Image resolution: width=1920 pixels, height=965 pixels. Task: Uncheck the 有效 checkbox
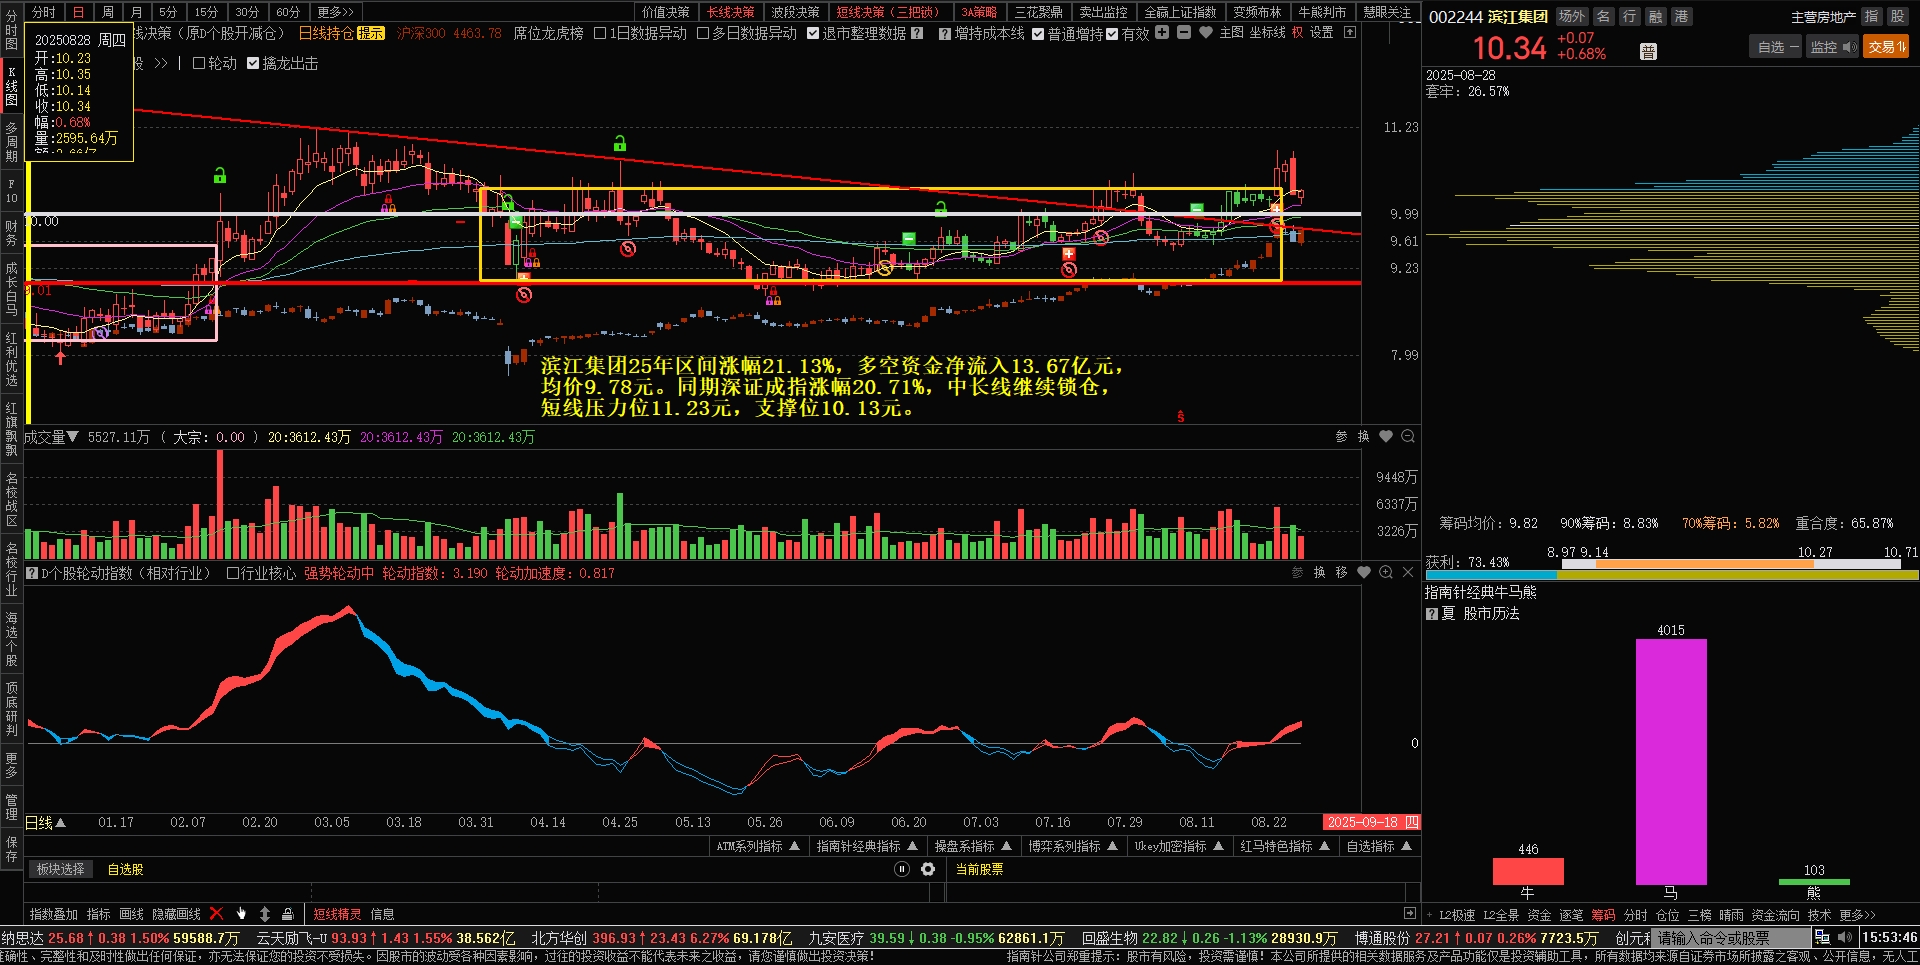1112,34
